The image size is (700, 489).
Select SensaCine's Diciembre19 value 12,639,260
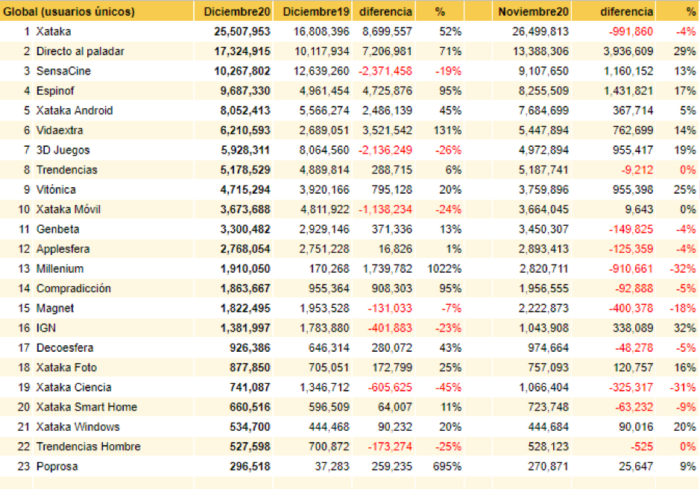point(321,71)
